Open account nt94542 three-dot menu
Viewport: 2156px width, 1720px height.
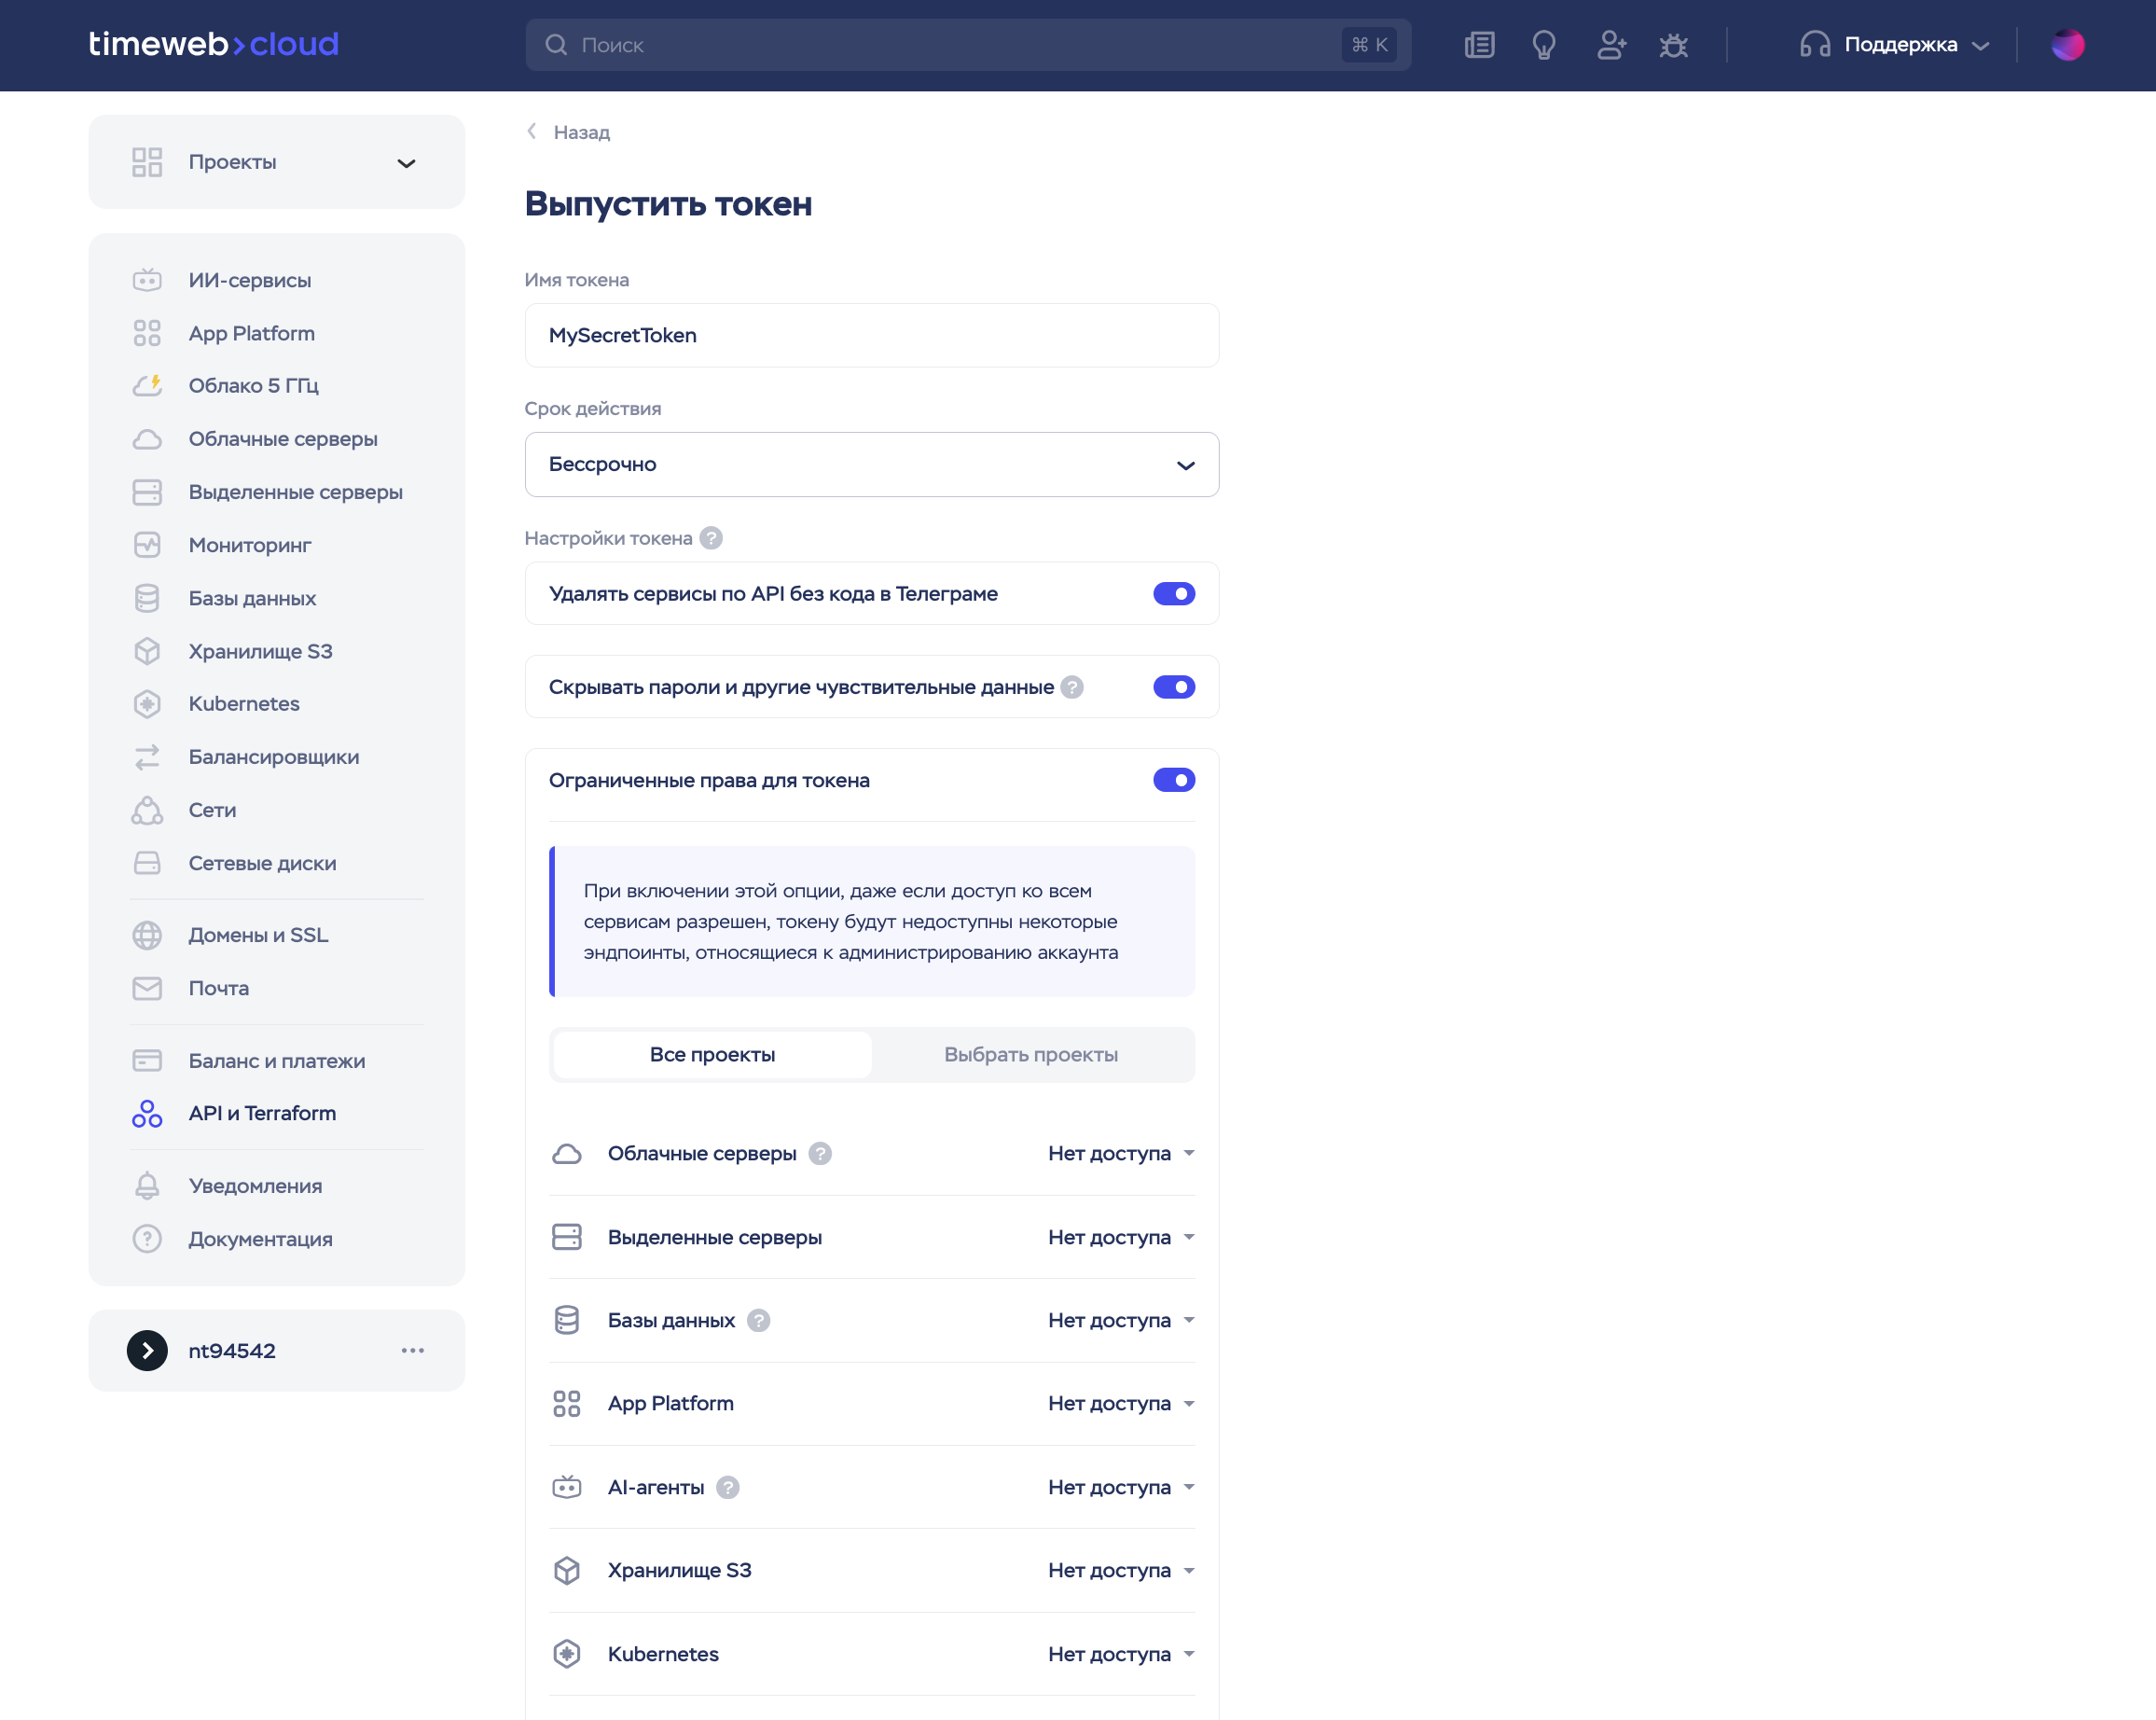pyautogui.click(x=412, y=1350)
